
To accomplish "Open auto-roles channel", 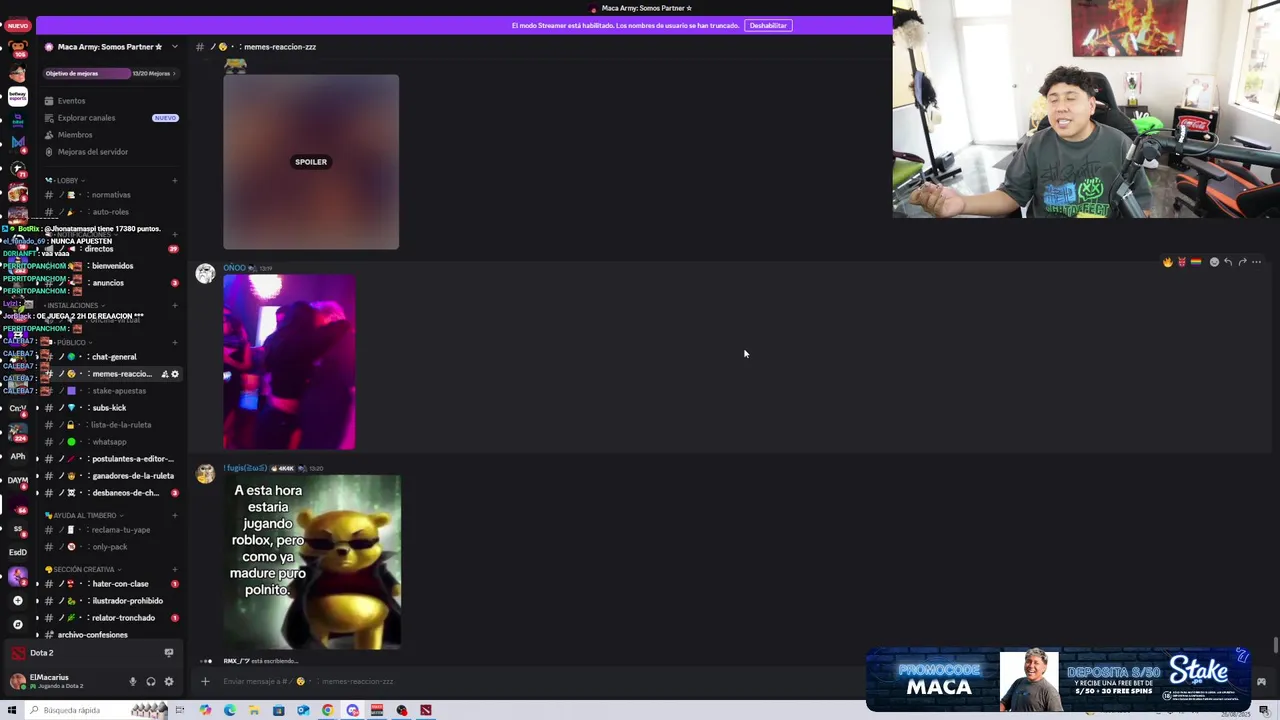I will pos(110,212).
